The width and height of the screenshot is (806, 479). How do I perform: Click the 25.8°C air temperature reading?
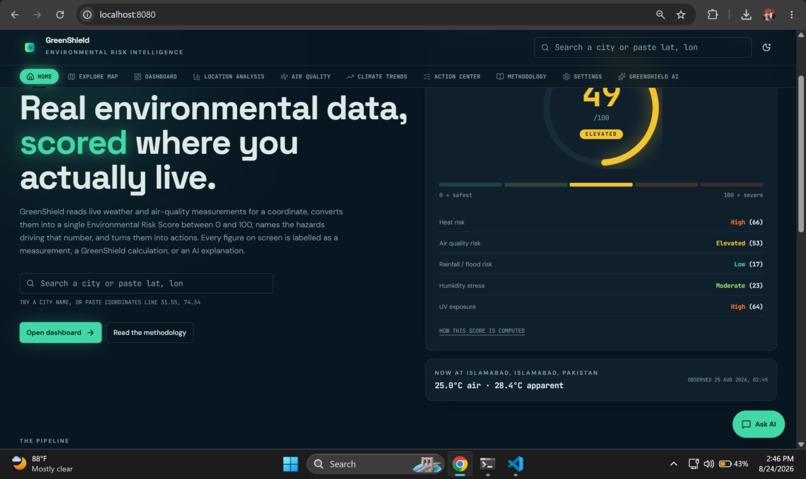pyautogui.click(x=457, y=385)
